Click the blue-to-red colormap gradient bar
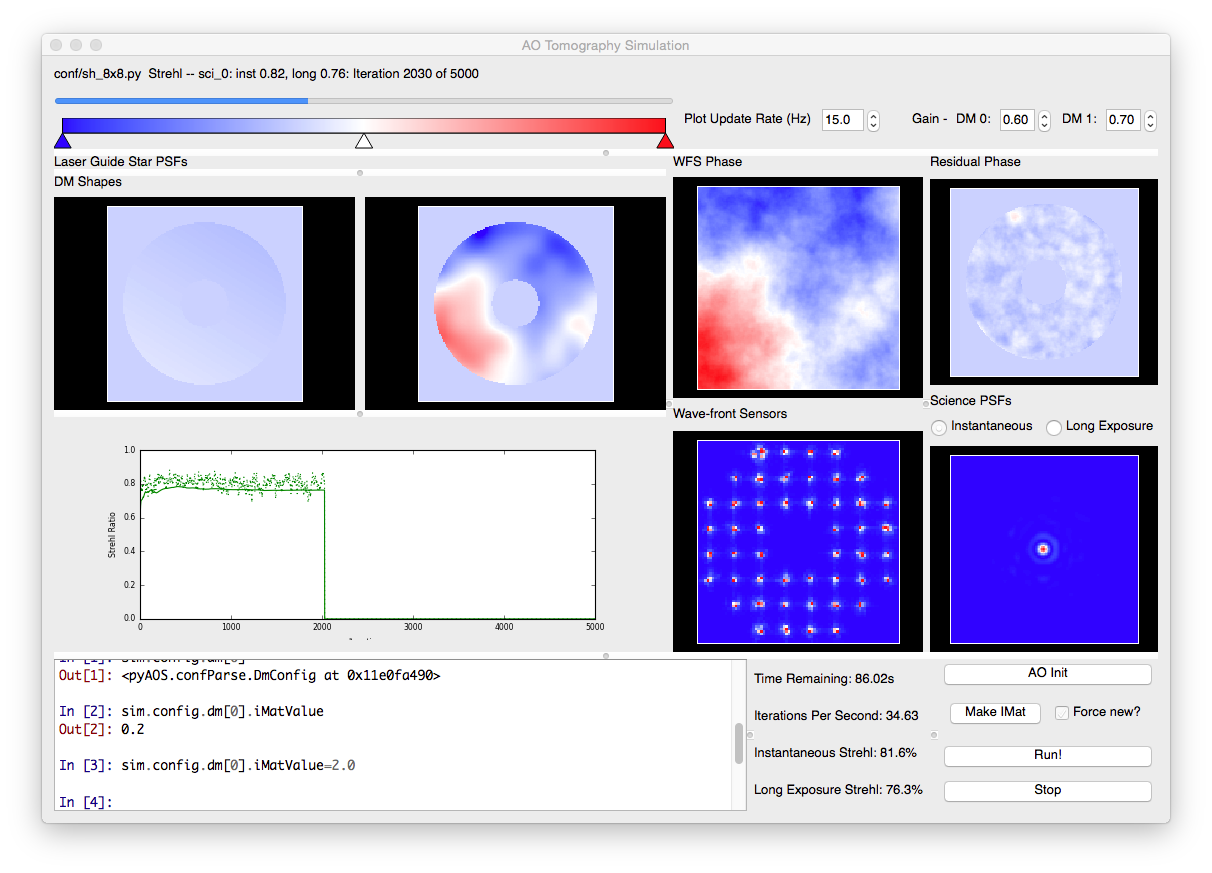This screenshot has width=1212, height=873. pyautogui.click(x=364, y=125)
